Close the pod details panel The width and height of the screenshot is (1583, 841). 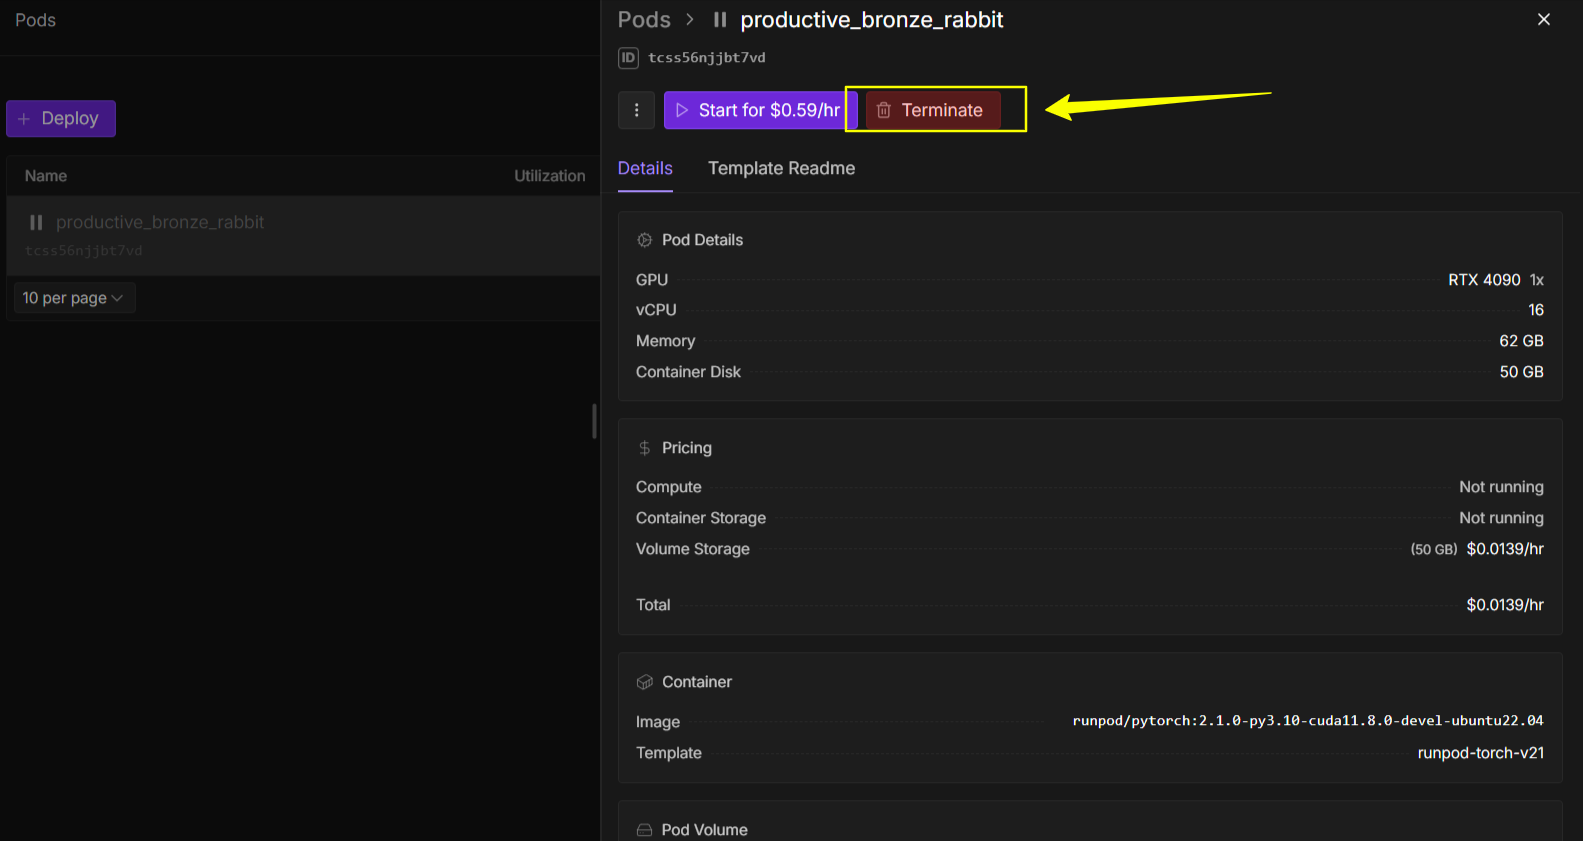(1543, 20)
